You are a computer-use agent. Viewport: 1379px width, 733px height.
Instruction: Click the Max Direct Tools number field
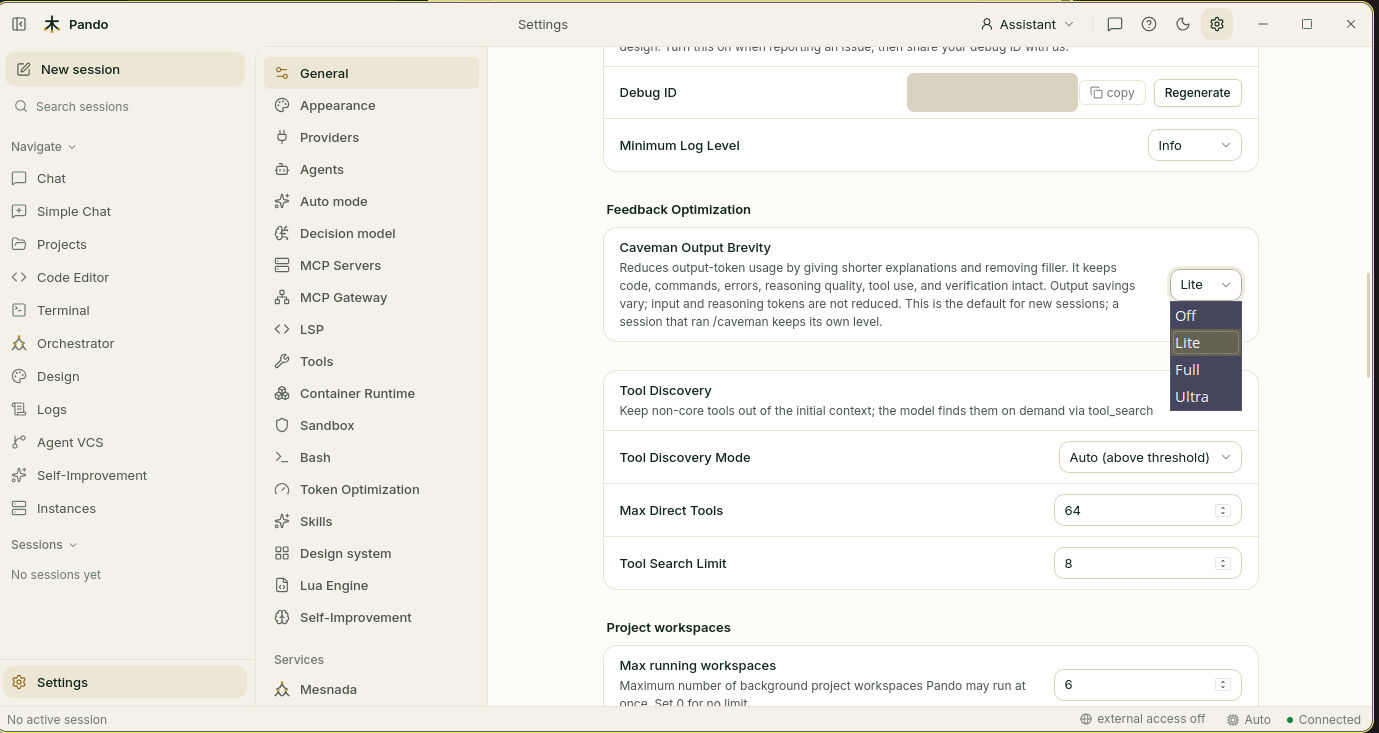pos(1148,510)
